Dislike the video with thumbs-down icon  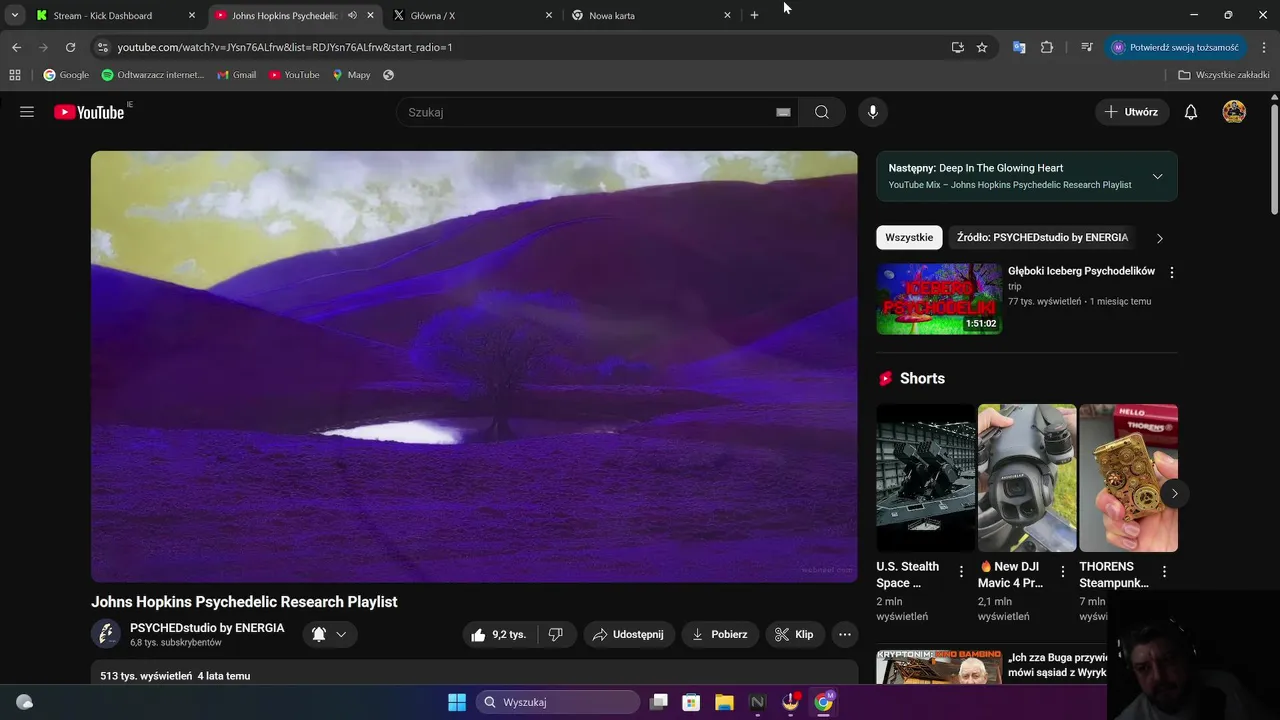click(556, 634)
